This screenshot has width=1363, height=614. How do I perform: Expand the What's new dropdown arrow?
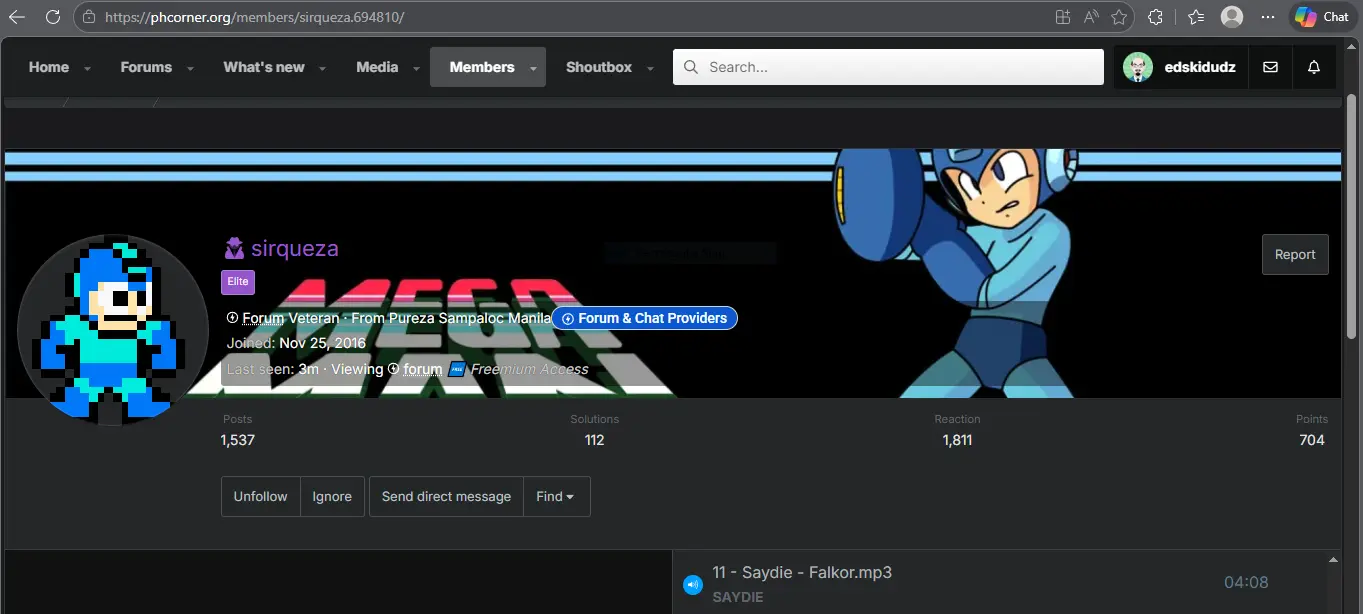(x=323, y=68)
